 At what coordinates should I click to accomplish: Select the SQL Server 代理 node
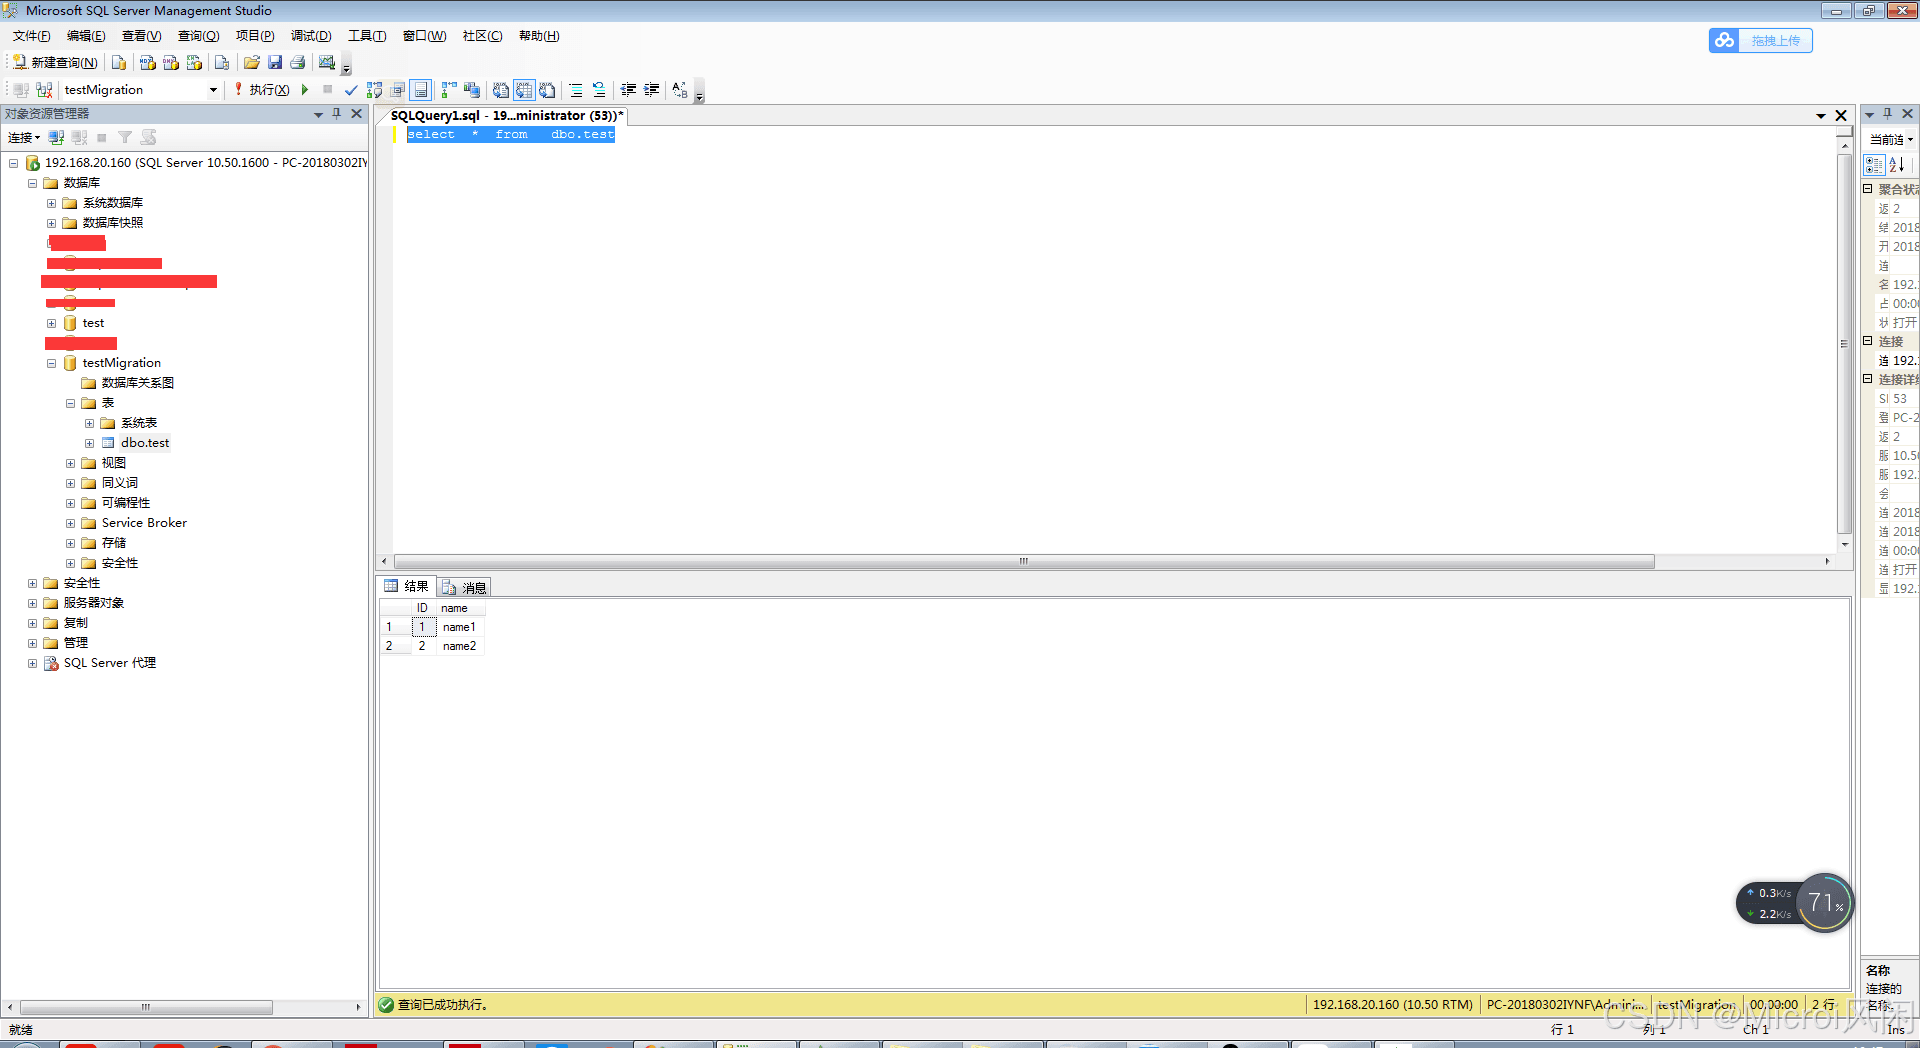coord(110,663)
